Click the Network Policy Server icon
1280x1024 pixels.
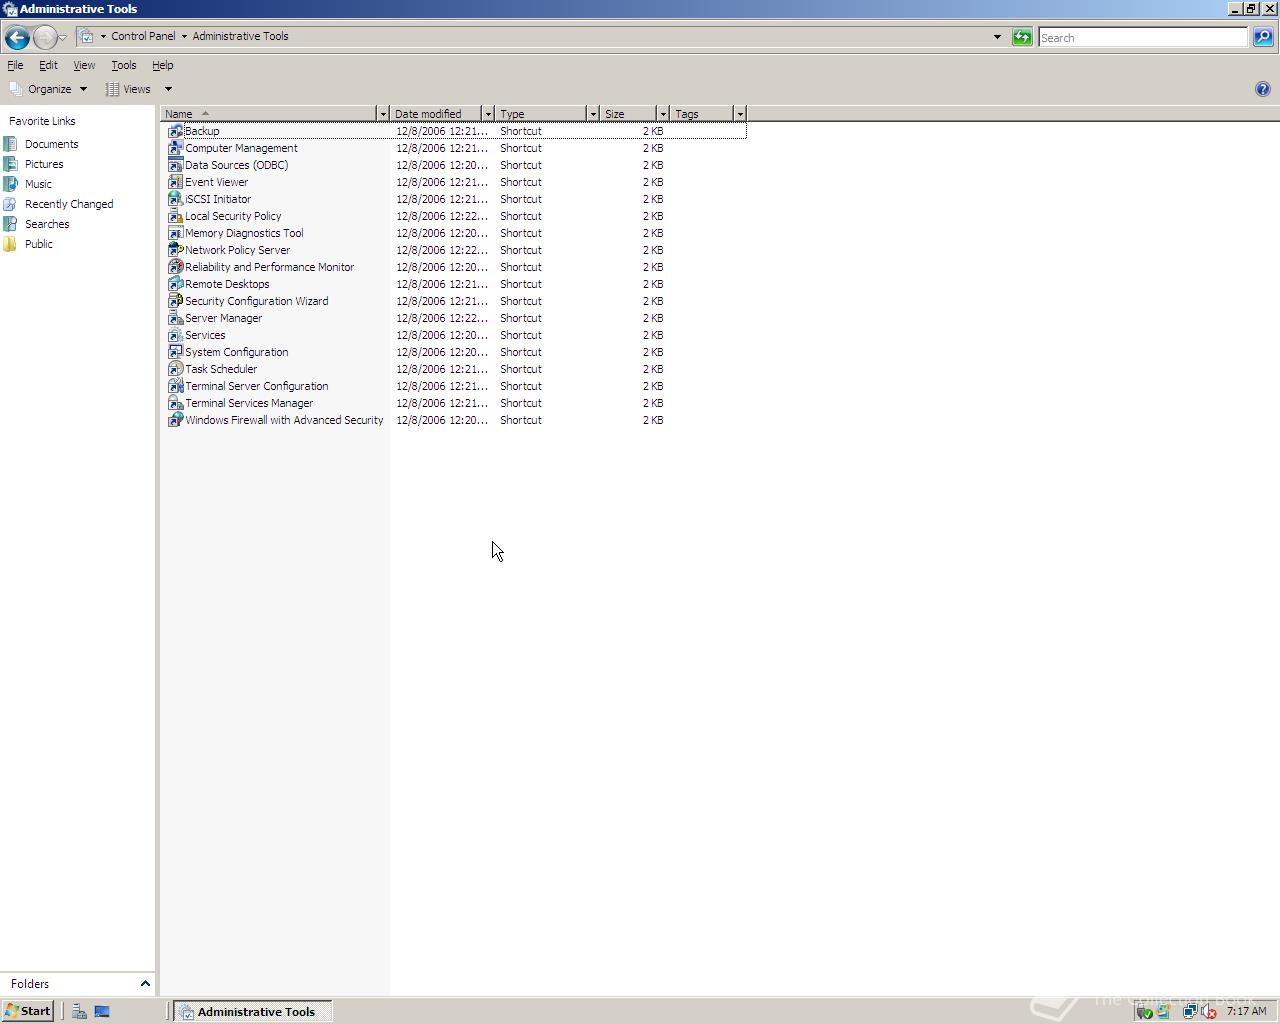[x=175, y=250]
